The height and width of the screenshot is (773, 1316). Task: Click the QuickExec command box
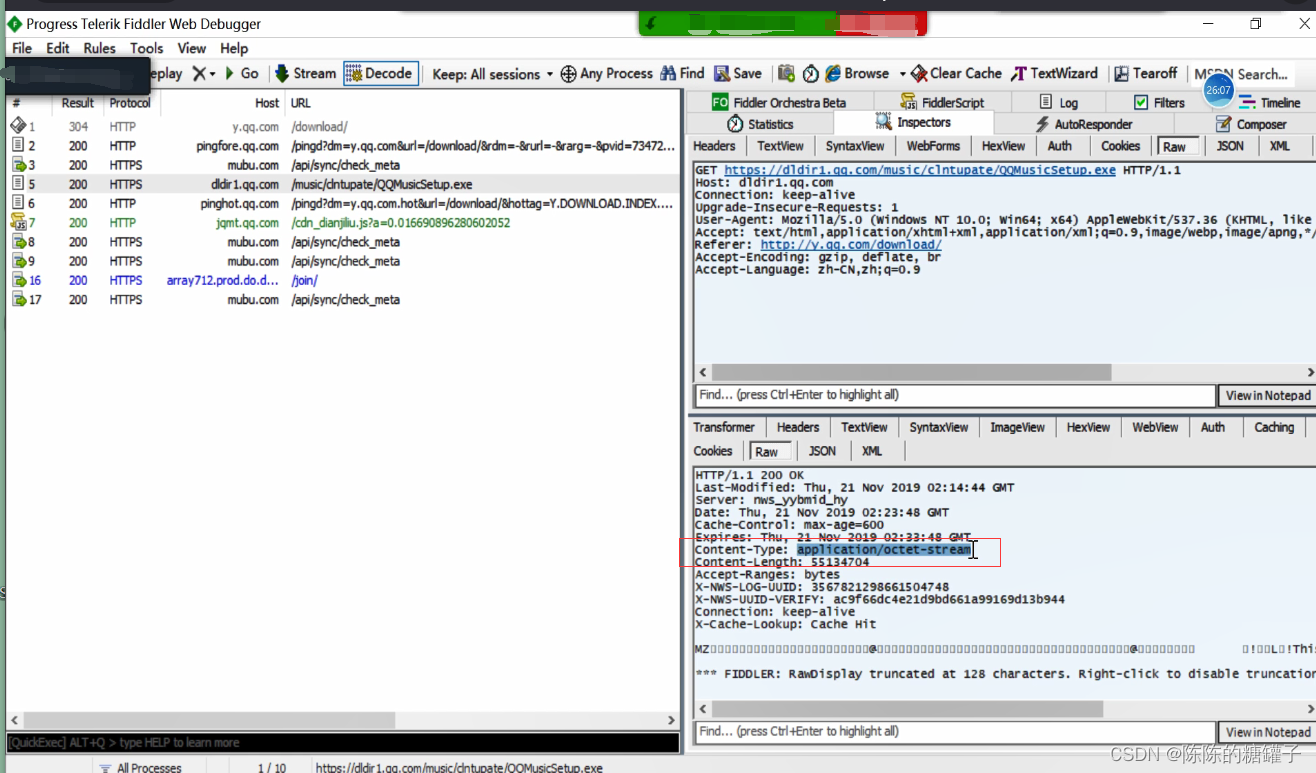click(342, 743)
